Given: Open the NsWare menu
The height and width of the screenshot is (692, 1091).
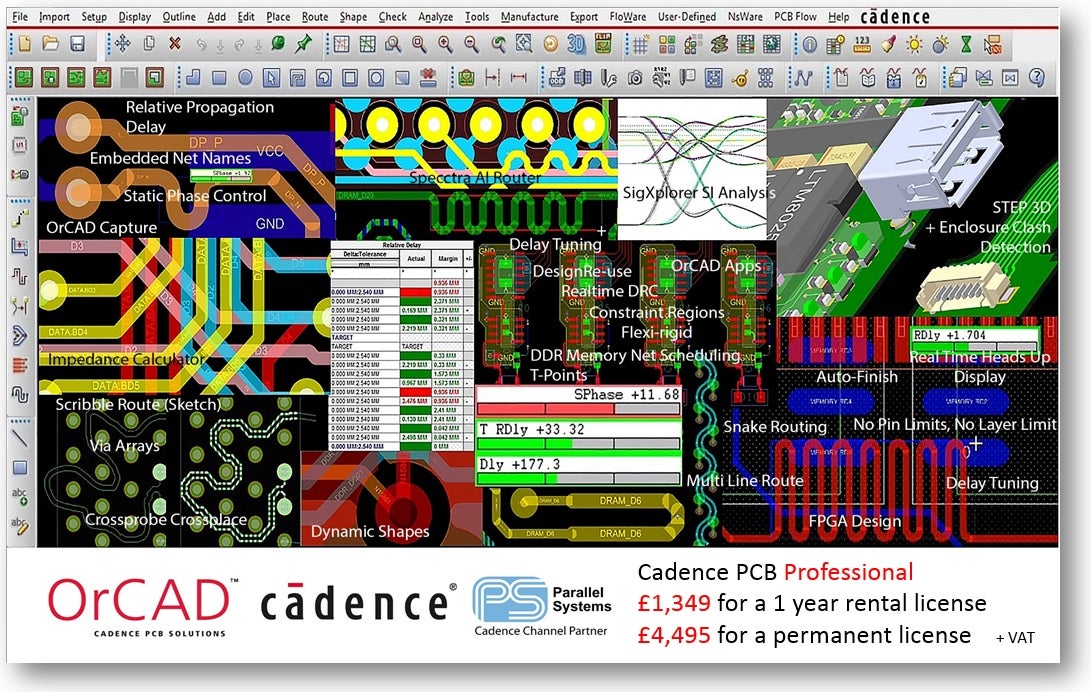Looking at the screenshot, I should click(745, 17).
